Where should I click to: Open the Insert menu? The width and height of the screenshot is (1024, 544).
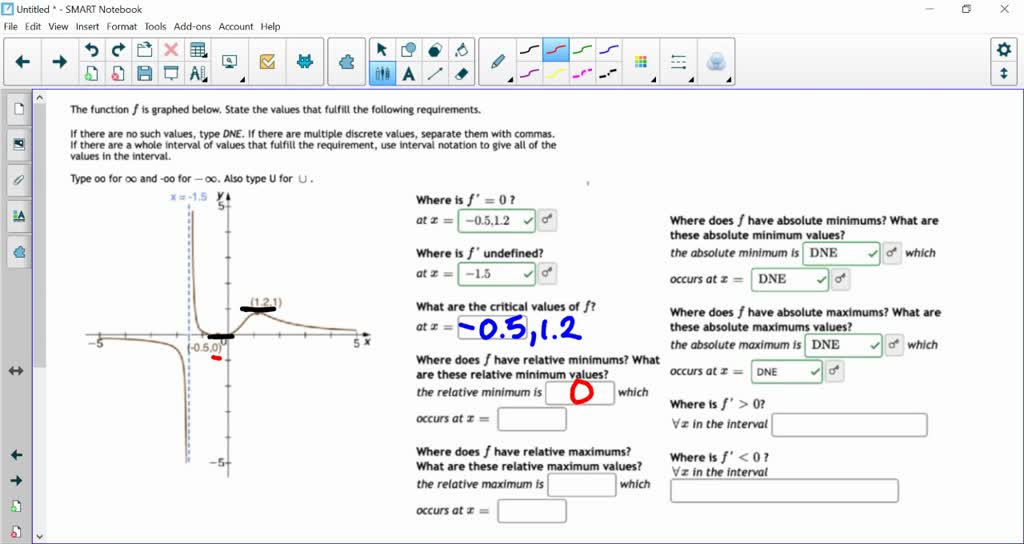(x=88, y=27)
